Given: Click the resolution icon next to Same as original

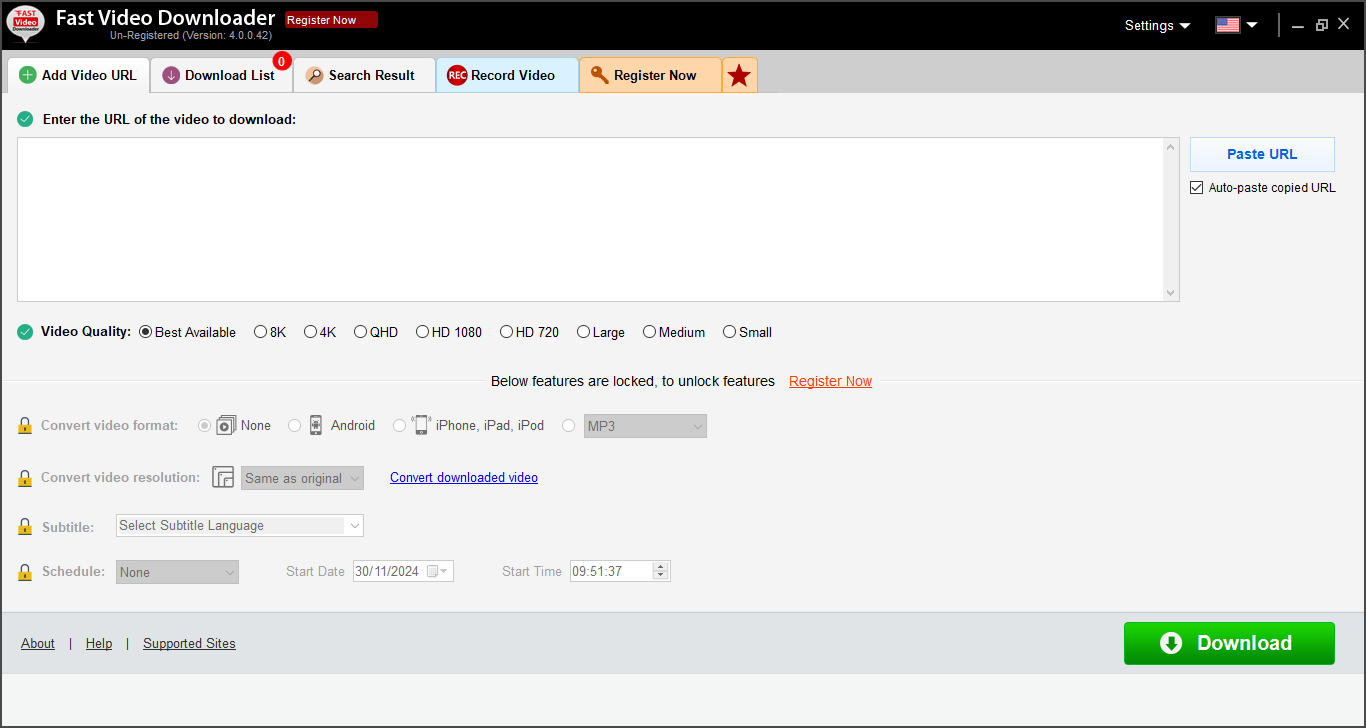Looking at the screenshot, I should [223, 477].
